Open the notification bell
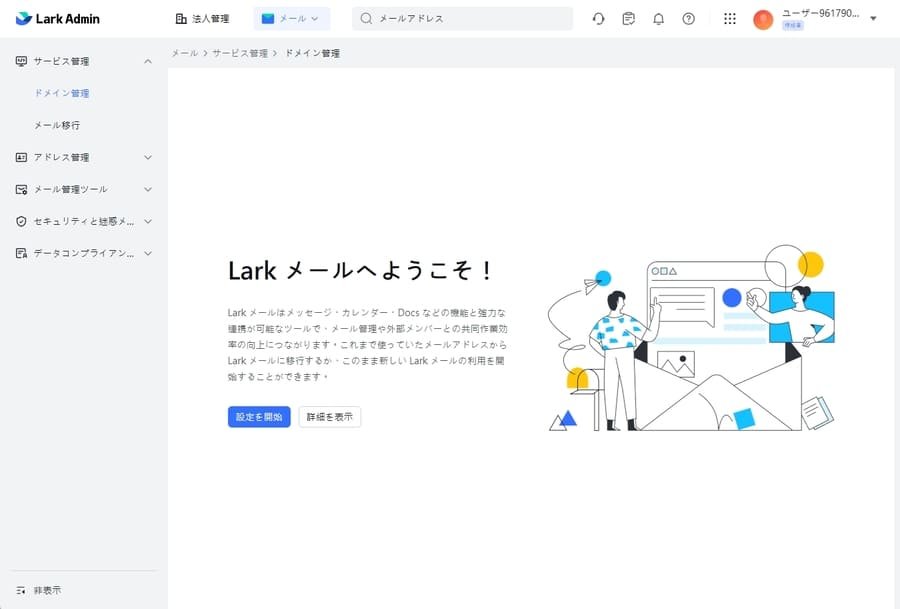The height and width of the screenshot is (609, 900). pos(659,18)
